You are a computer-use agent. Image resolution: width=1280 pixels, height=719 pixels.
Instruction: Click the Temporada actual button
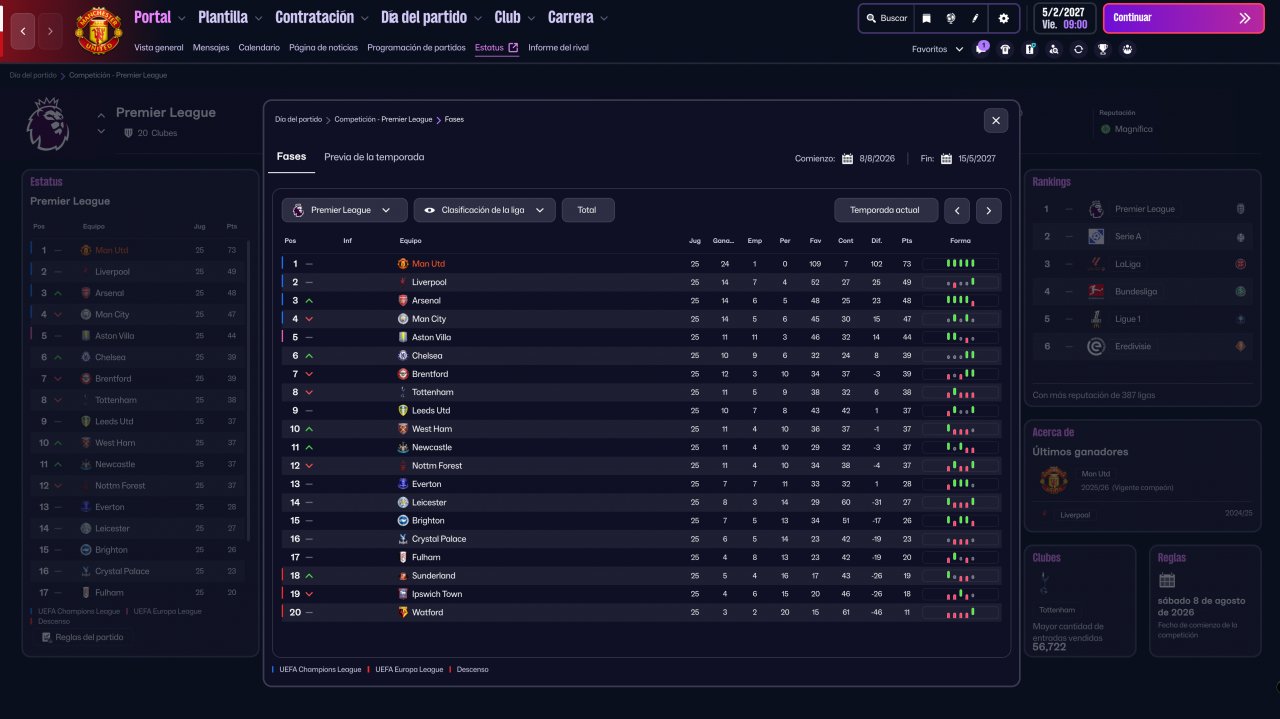click(x=886, y=210)
